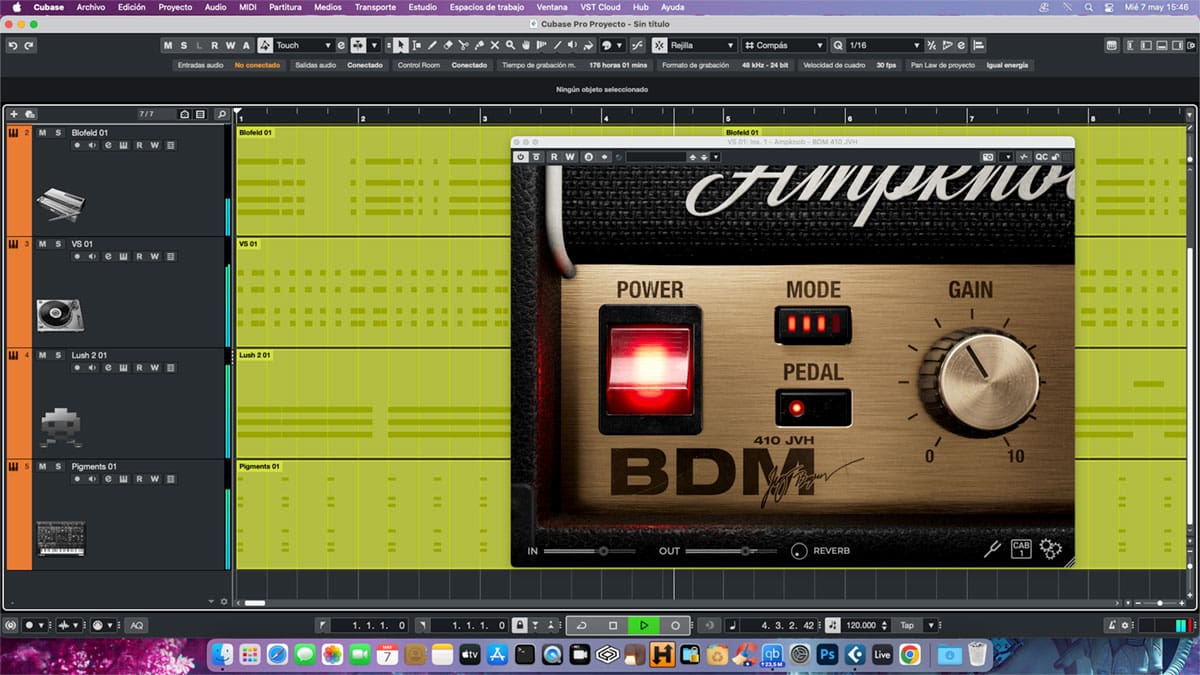
Task: Click the Stop button in transport
Action: [x=613, y=625]
